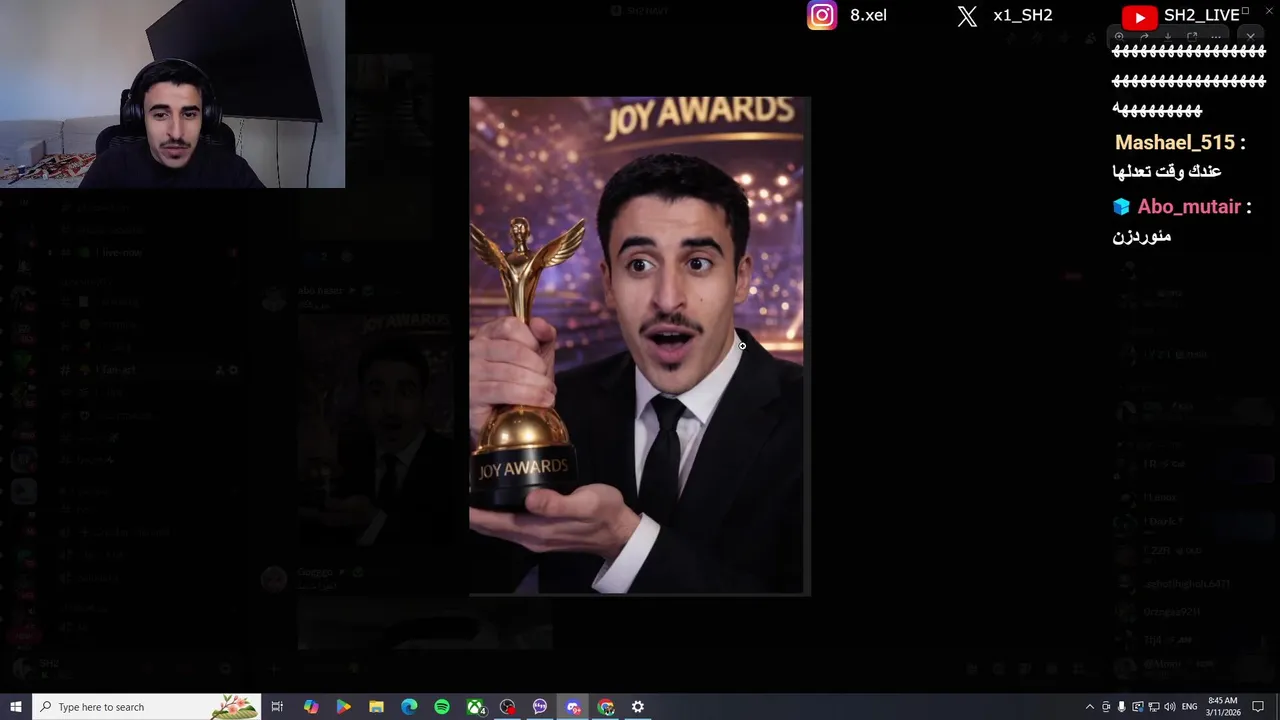Open Google Chrome from the taskbar
Viewport: 1280px width, 720px height.
606,707
